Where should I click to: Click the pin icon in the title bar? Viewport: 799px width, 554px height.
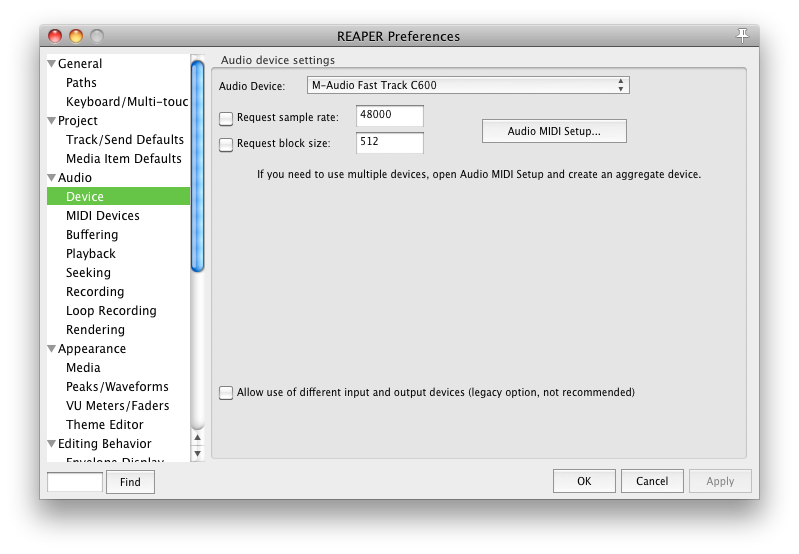coord(742,36)
